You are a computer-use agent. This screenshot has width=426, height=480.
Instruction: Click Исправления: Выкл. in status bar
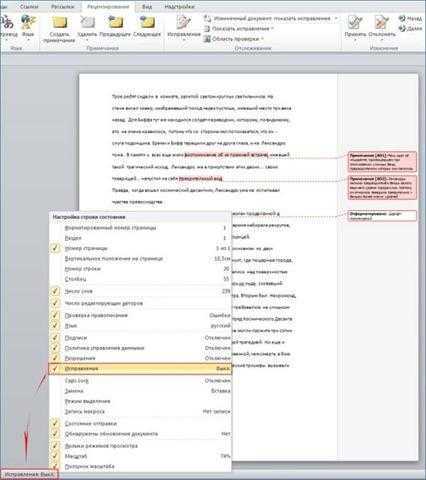pos(30,474)
